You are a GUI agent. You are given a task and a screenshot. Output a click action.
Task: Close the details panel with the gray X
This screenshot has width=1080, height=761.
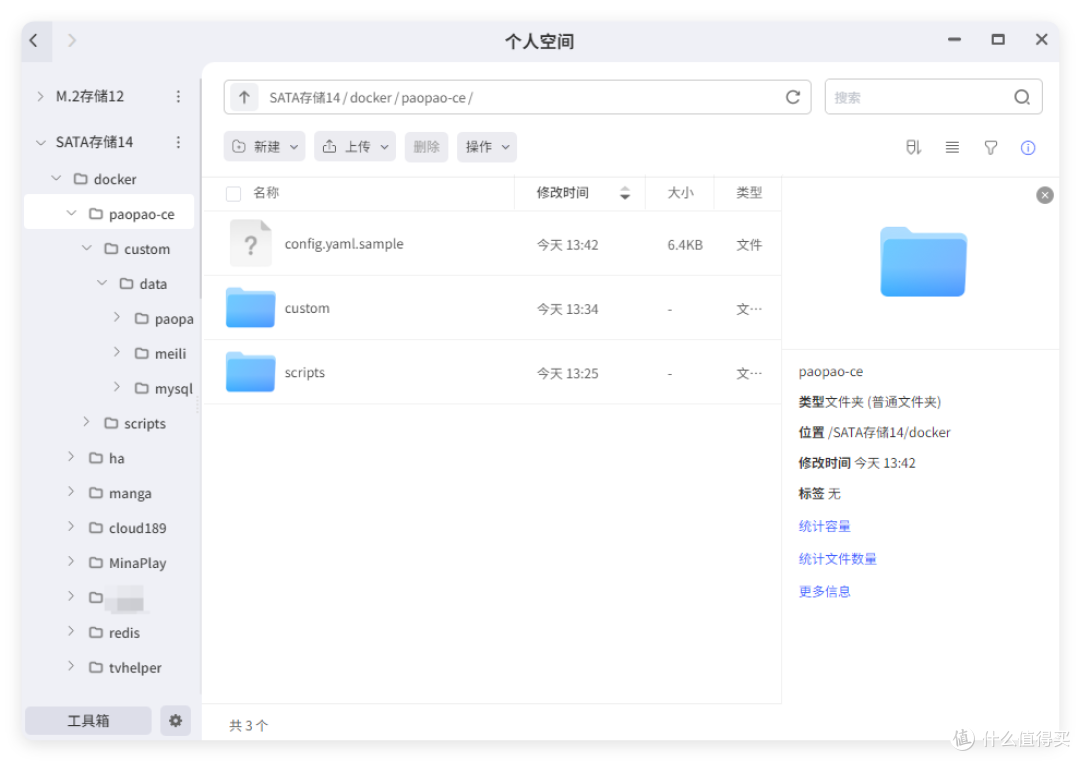coord(1044,196)
